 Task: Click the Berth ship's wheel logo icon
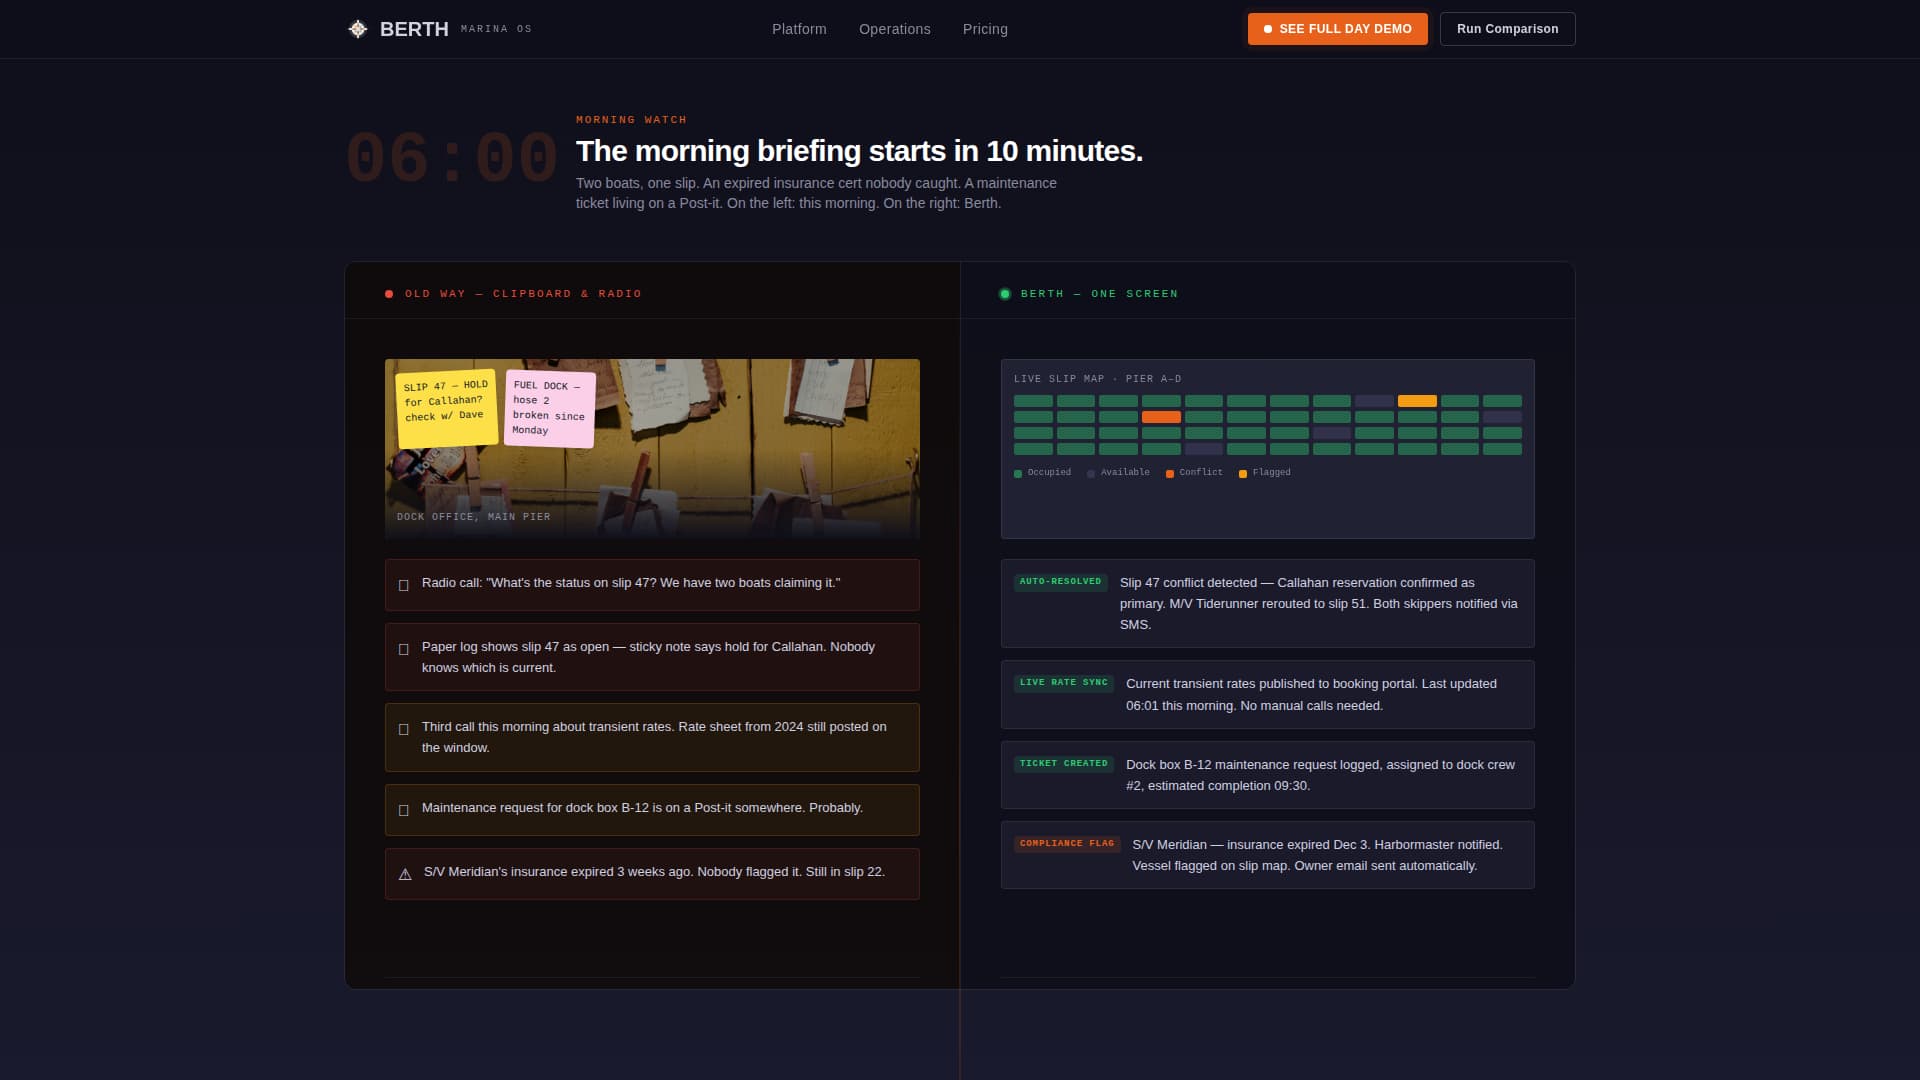click(x=356, y=29)
